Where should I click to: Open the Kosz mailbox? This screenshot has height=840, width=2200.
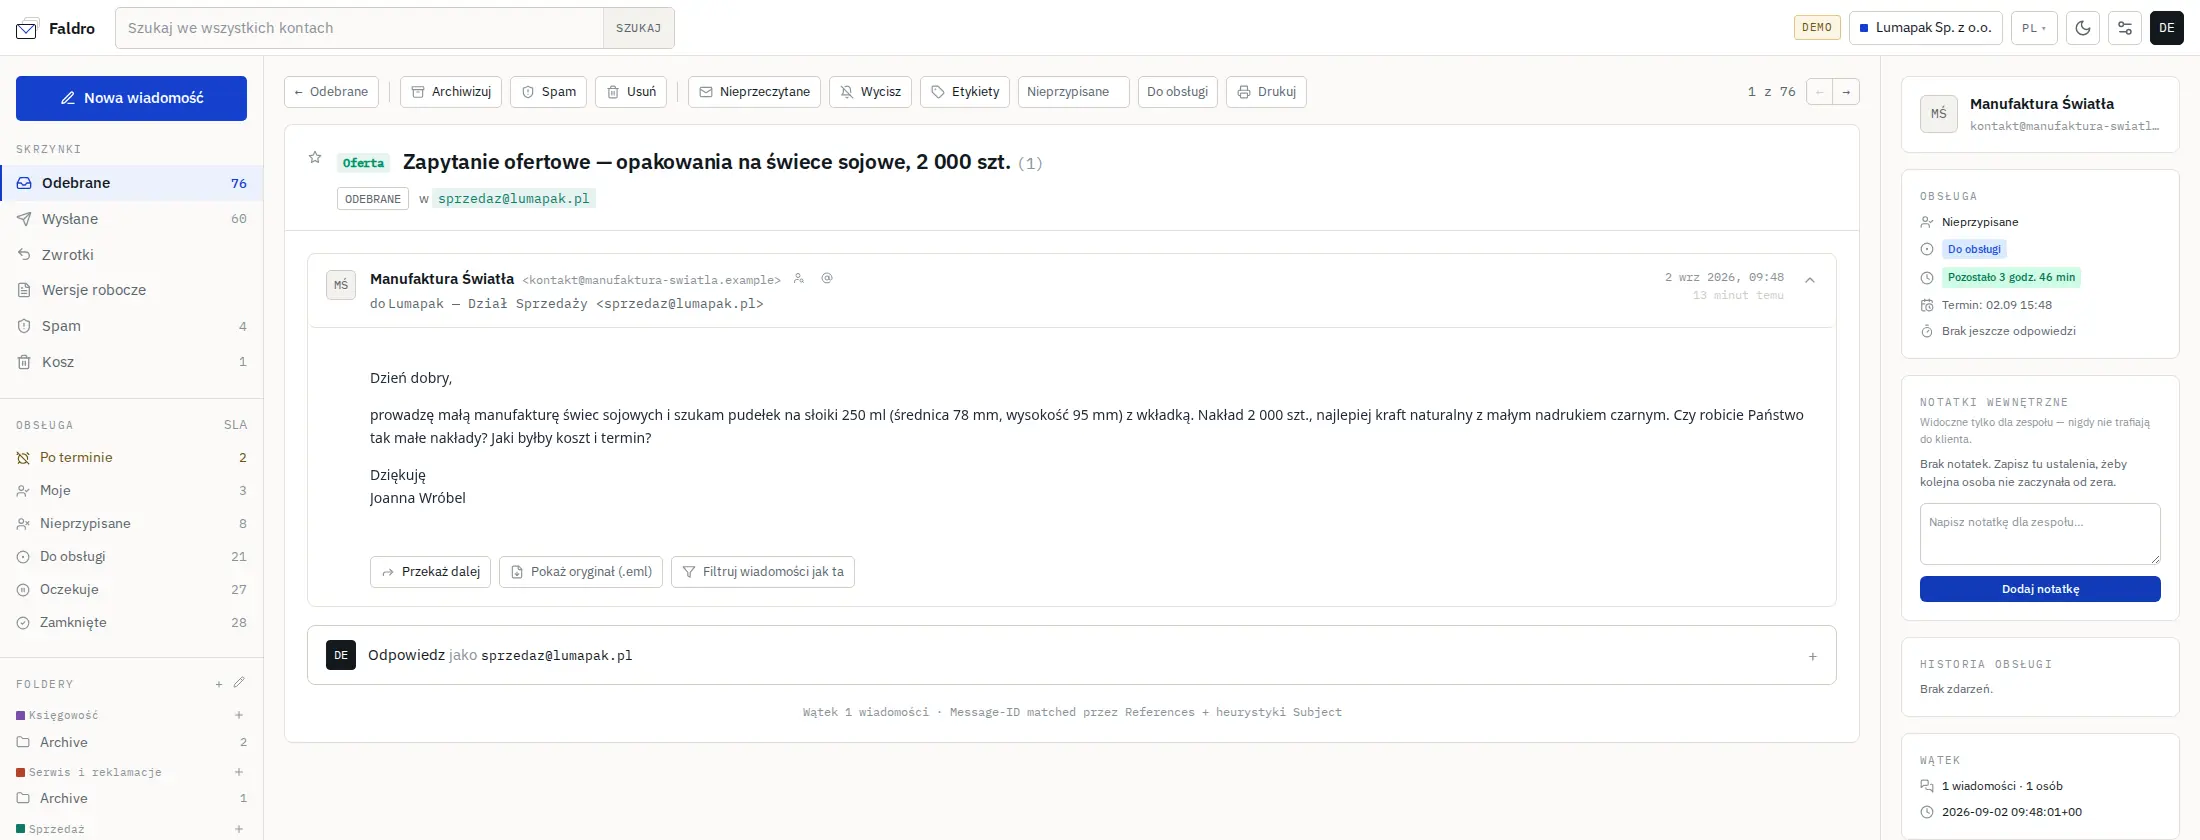pyautogui.click(x=131, y=362)
